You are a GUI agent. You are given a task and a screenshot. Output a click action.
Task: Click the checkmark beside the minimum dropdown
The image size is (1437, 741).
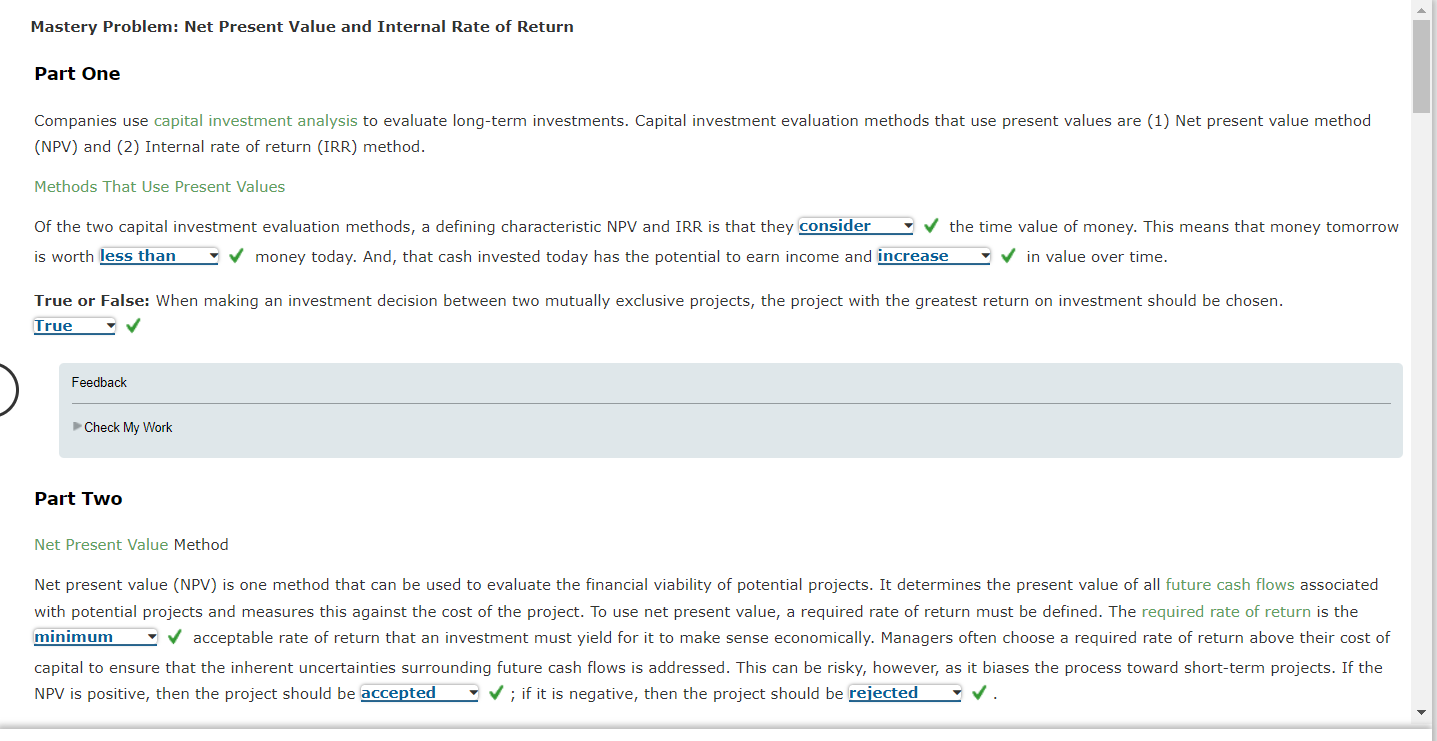coord(175,636)
